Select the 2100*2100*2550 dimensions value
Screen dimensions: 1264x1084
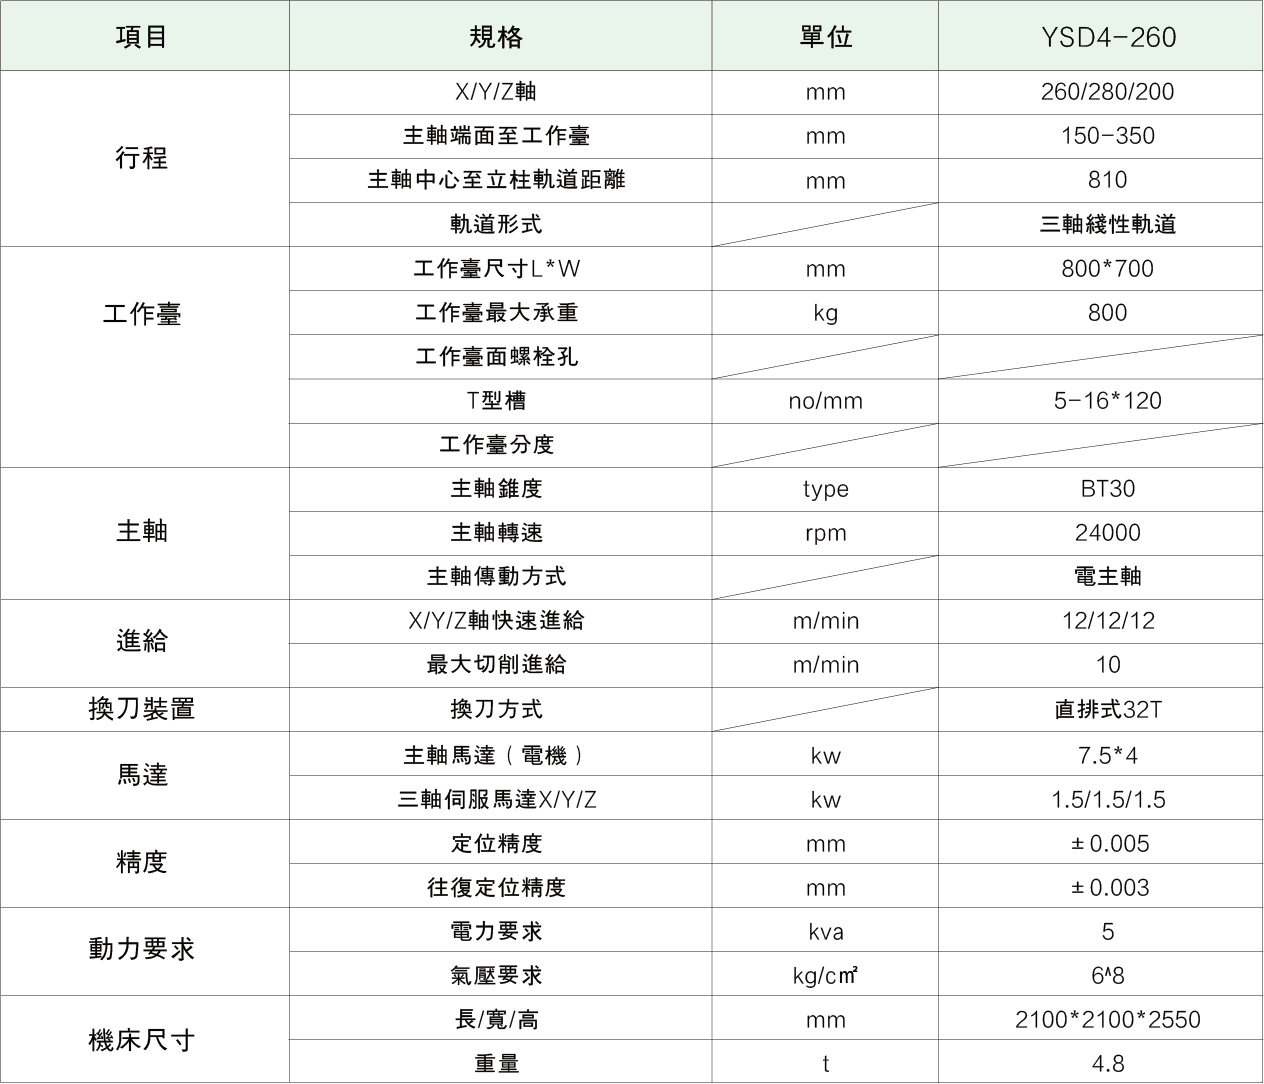pyautogui.click(x=1107, y=1019)
